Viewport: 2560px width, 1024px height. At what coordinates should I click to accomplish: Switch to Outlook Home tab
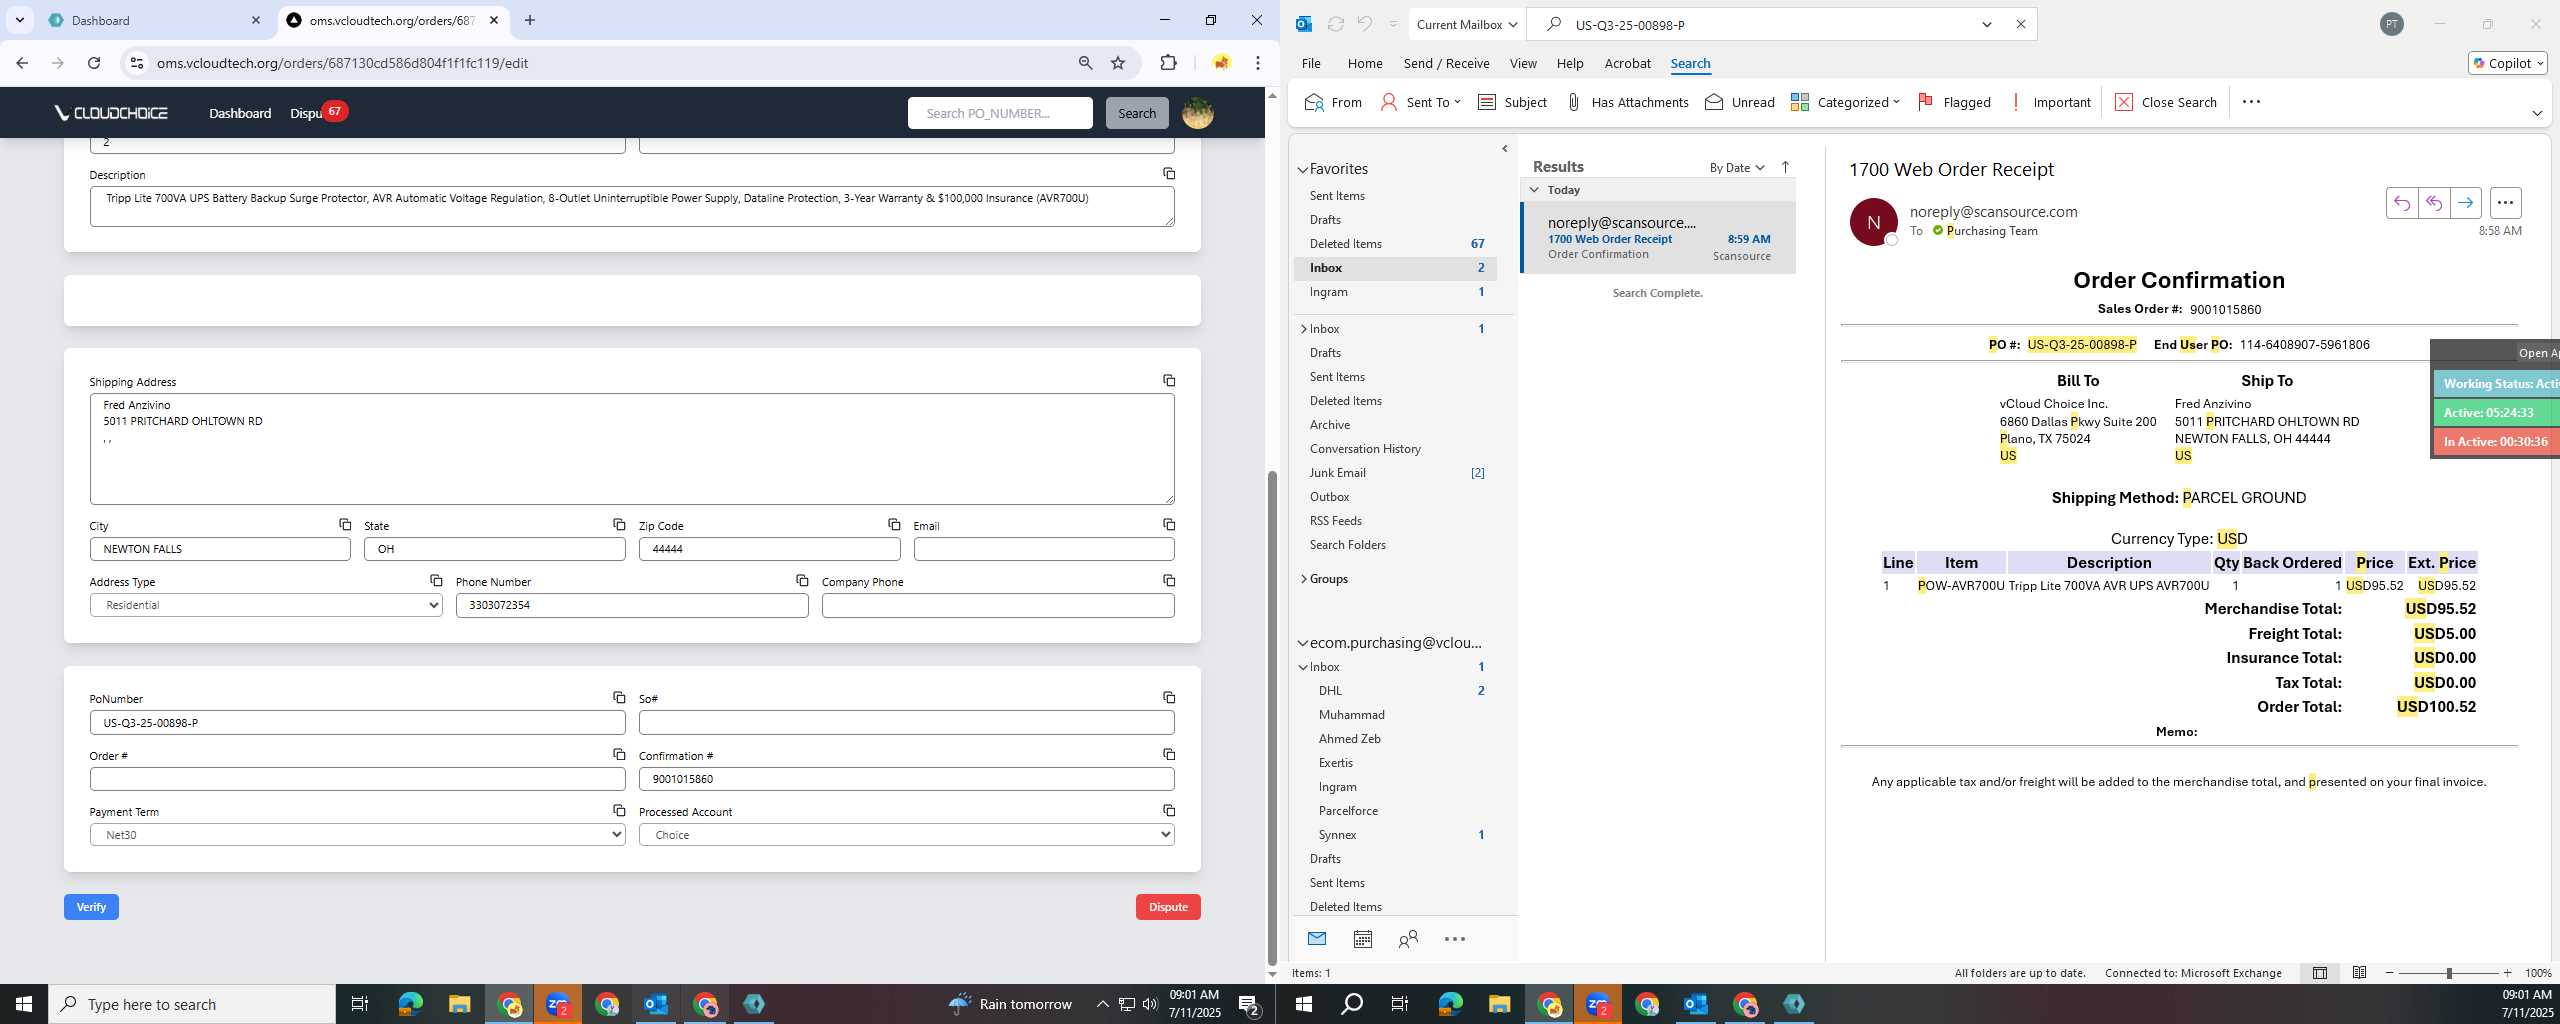coord(1365,63)
